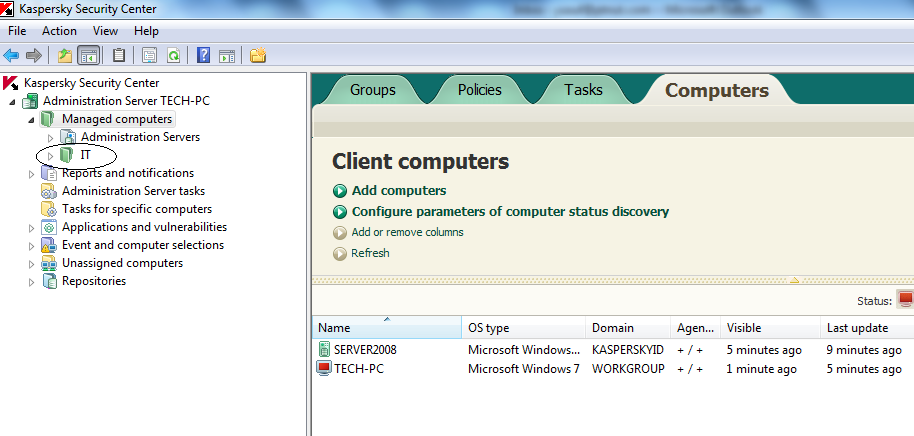Image resolution: width=914 pixels, height=436 pixels.
Task: Click the KASPERSKYID domain cell
Action: (628, 350)
